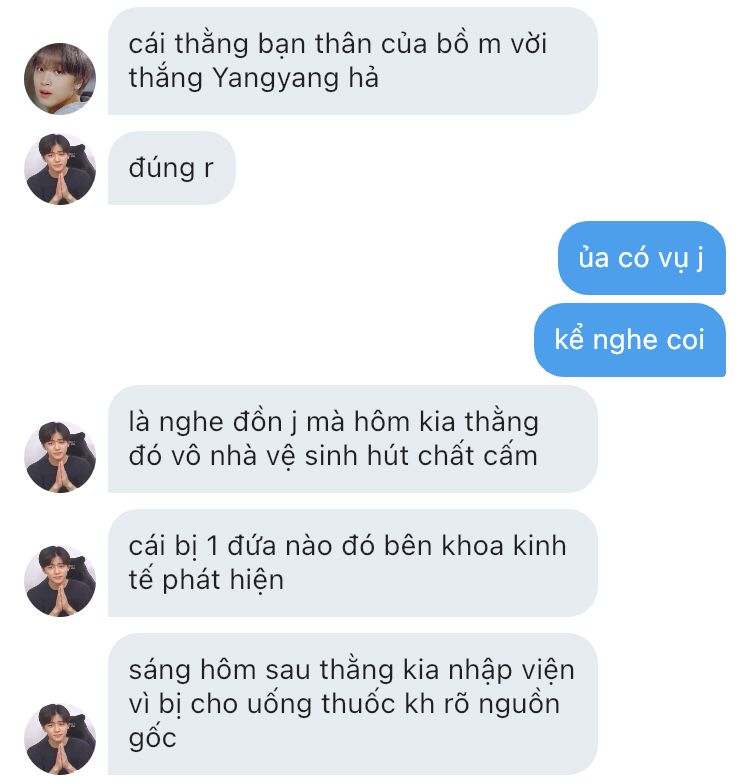Click the word "Yangyang" in the first message
This screenshot has height=784, width=750.
coord(276,79)
